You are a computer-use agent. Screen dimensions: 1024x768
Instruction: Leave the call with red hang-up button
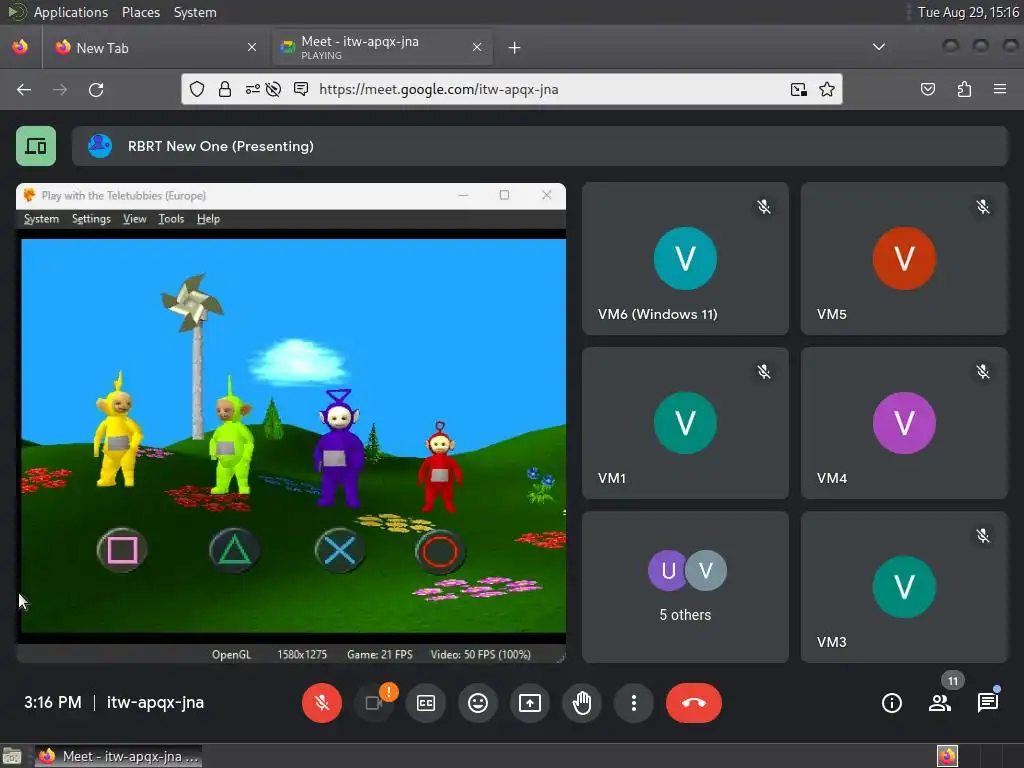(x=694, y=703)
